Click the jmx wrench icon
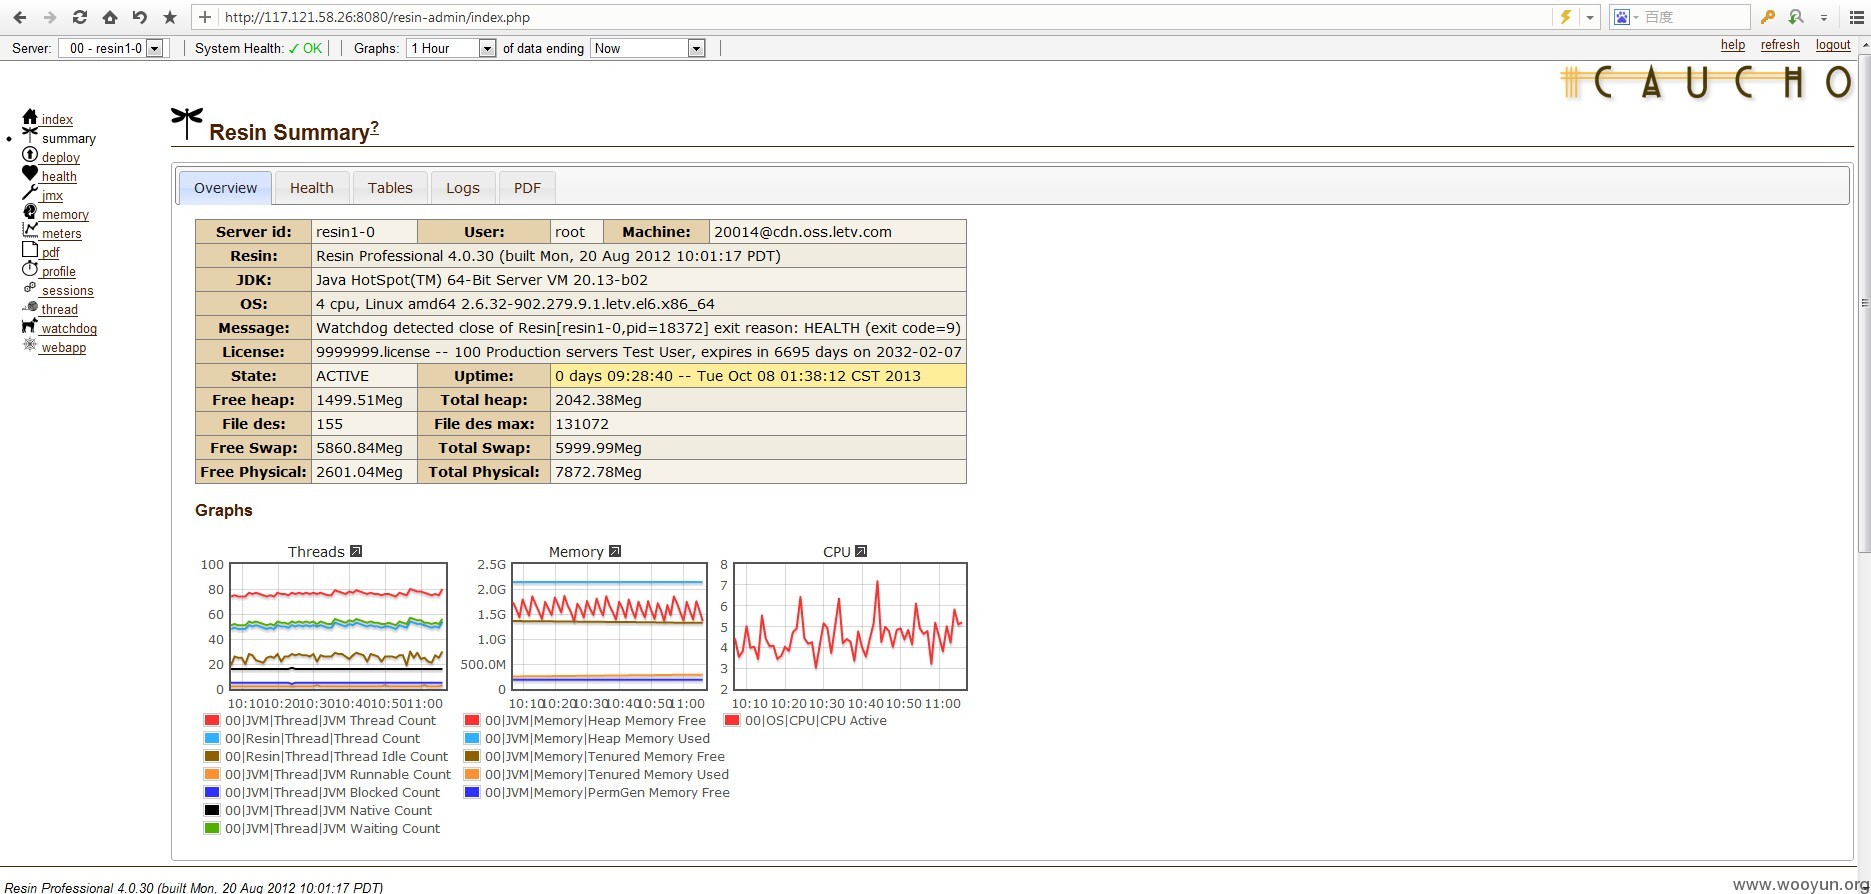The height and width of the screenshot is (894, 1871). (x=30, y=193)
